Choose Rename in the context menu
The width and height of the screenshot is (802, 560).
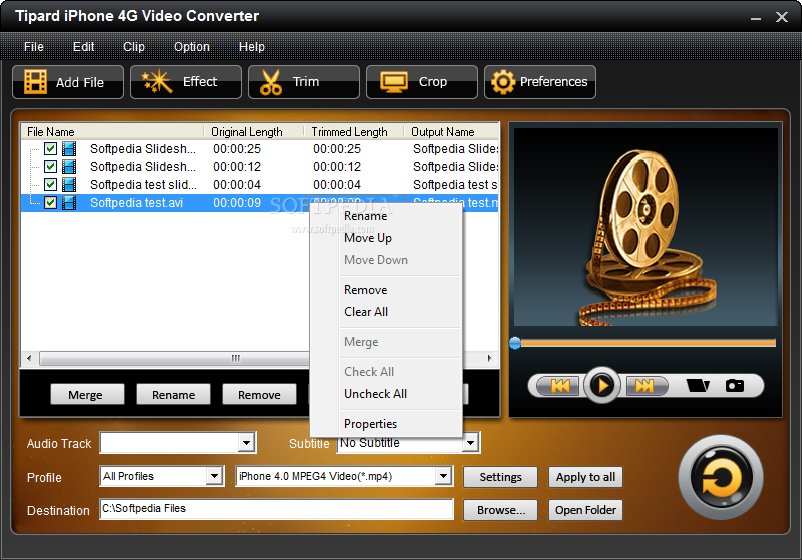click(x=386, y=216)
